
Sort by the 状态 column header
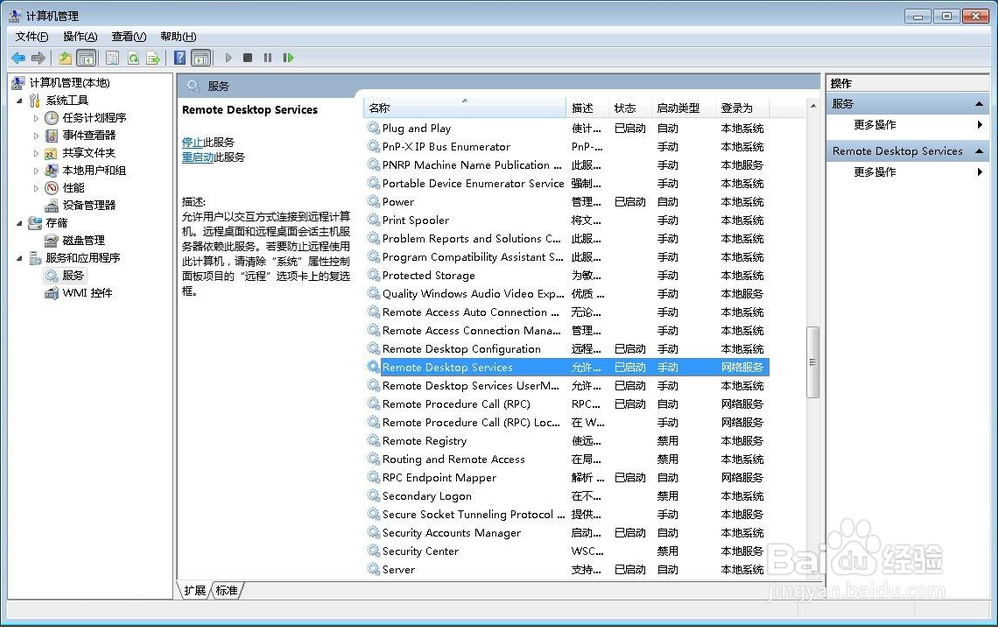(x=629, y=108)
